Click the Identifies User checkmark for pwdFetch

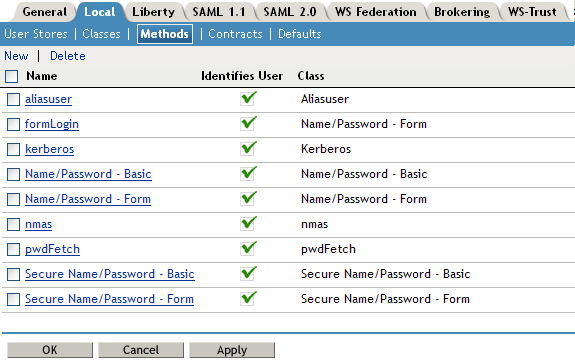pyautogui.click(x=249, y=248)
